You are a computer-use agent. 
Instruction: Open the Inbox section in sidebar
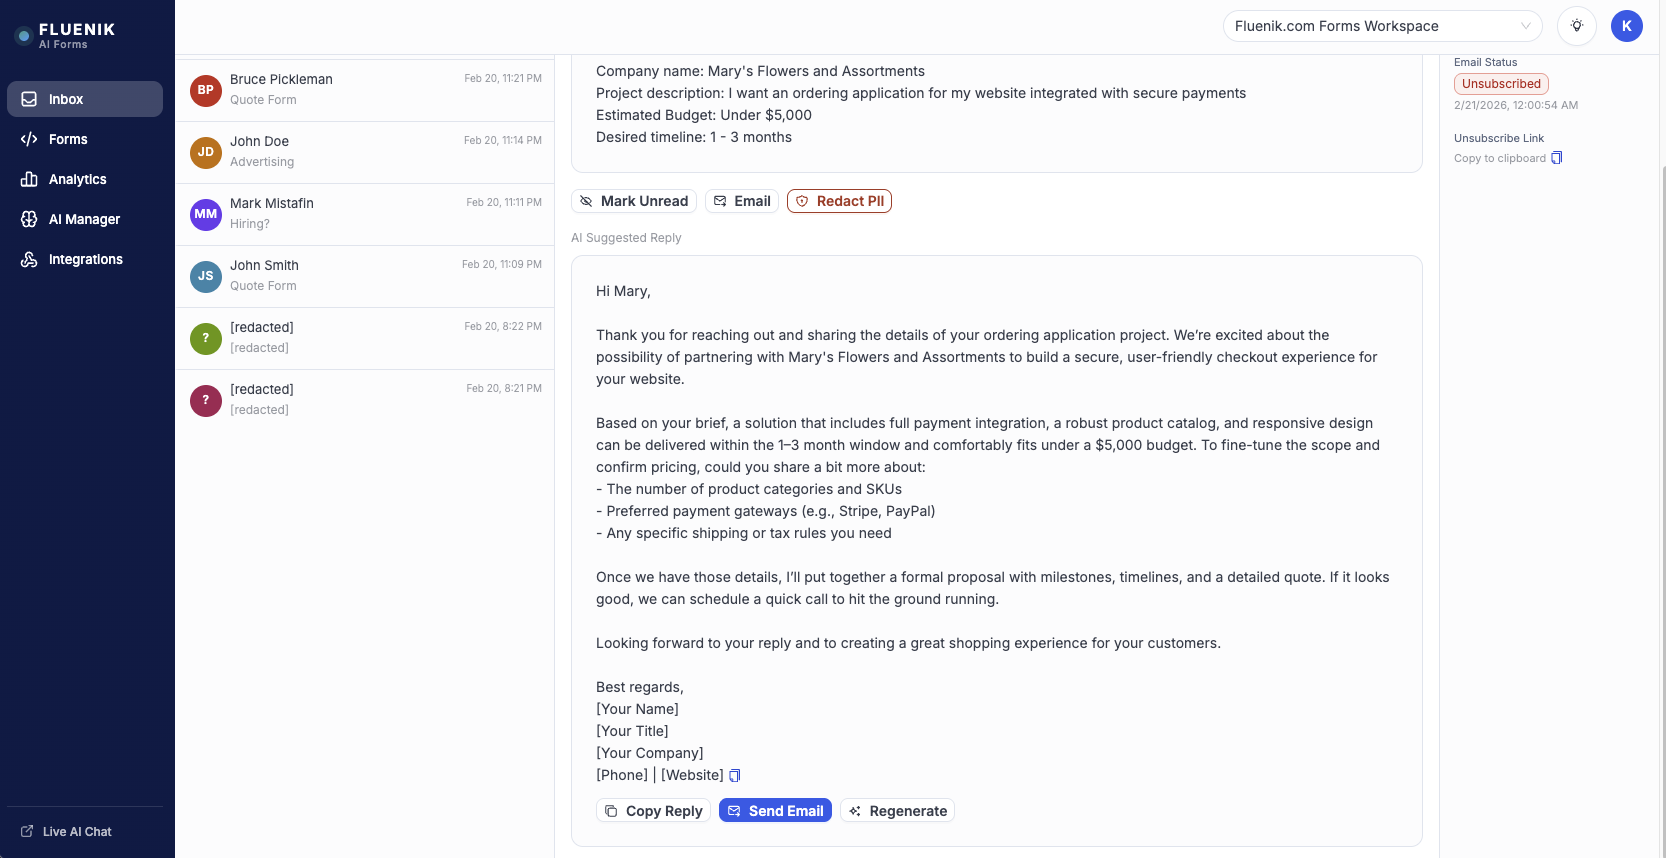coord(85,99)
